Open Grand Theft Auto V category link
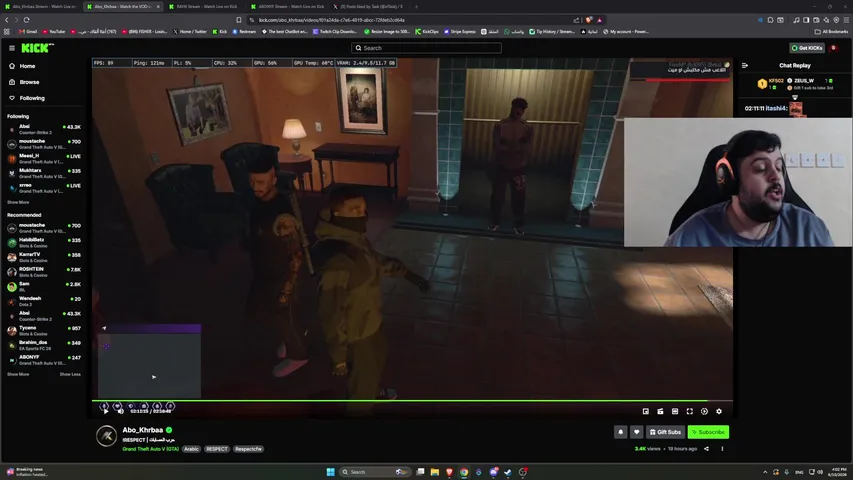 (151, 449)
